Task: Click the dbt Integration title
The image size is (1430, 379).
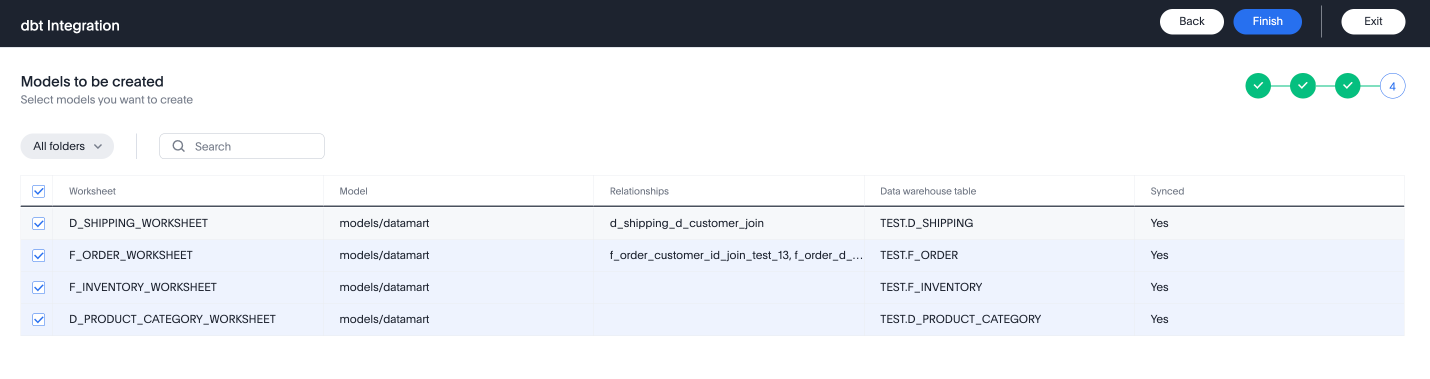Action: click(x=70, y=25)
